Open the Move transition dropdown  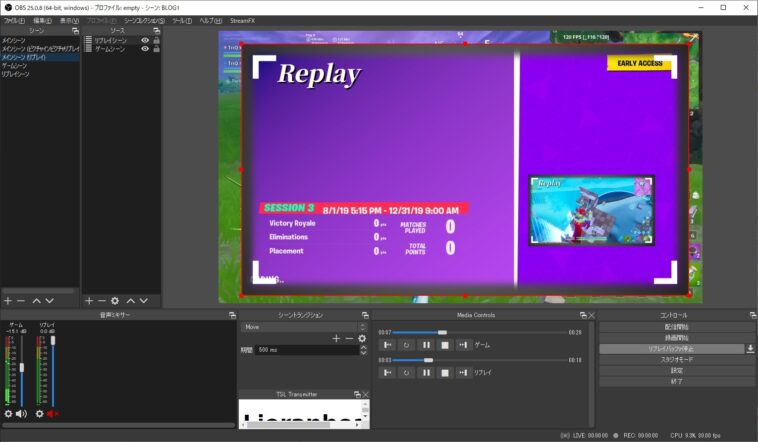coord(304,327)
